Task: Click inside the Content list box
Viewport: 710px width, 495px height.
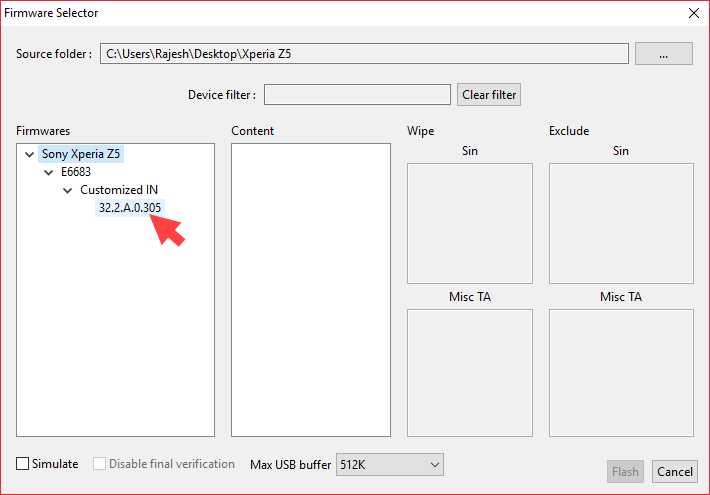Action: point(311,290)
